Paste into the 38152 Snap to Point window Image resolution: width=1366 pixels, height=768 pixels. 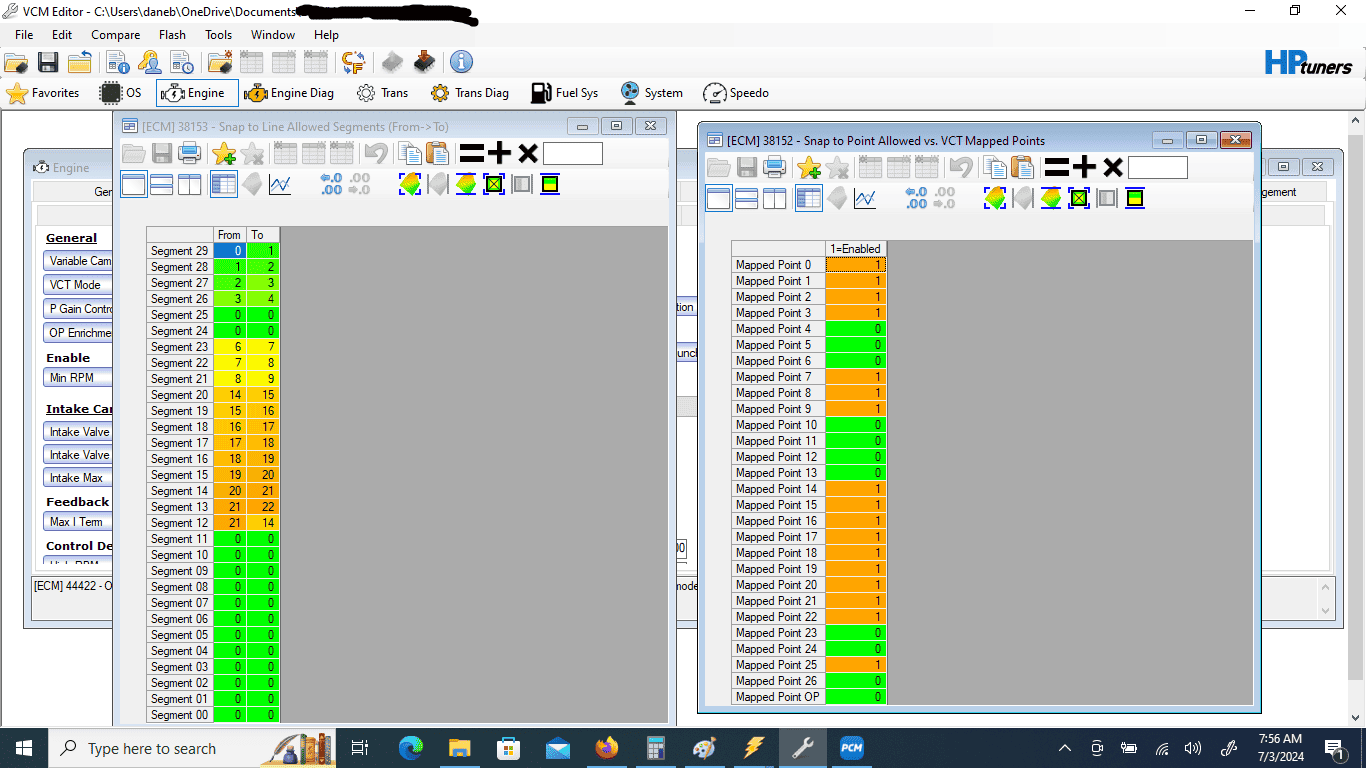(1022, 167)
